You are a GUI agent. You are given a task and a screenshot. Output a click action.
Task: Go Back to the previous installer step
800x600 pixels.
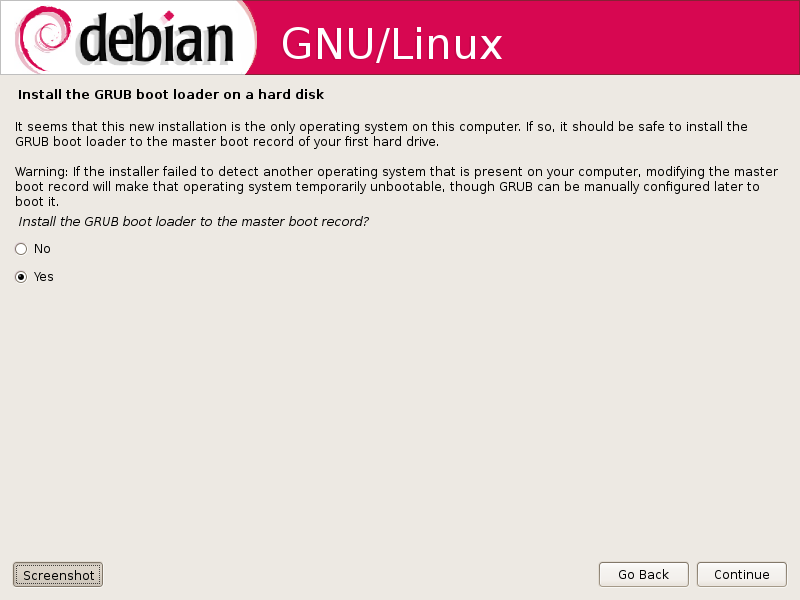643,574
